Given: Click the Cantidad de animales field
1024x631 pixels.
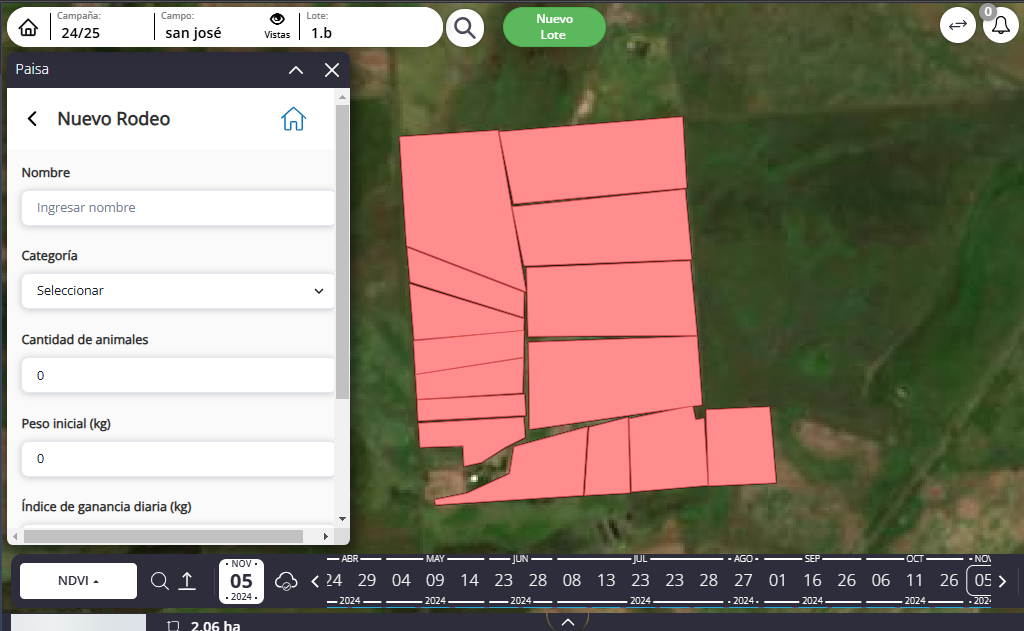Looking at the screenshot, I should 178,375.
